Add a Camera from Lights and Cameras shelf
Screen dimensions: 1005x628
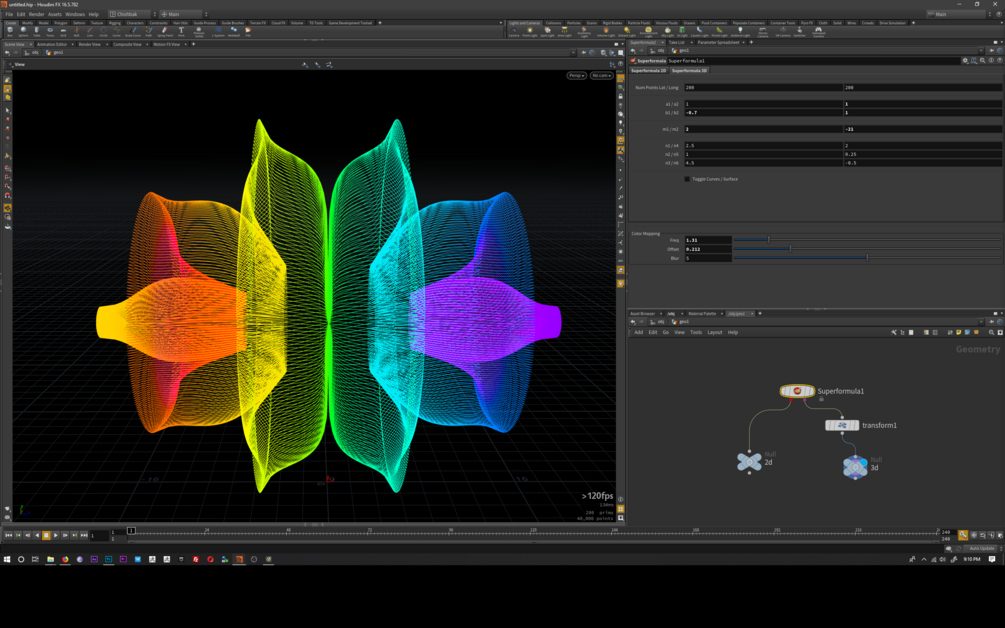[x=514, y=31]
